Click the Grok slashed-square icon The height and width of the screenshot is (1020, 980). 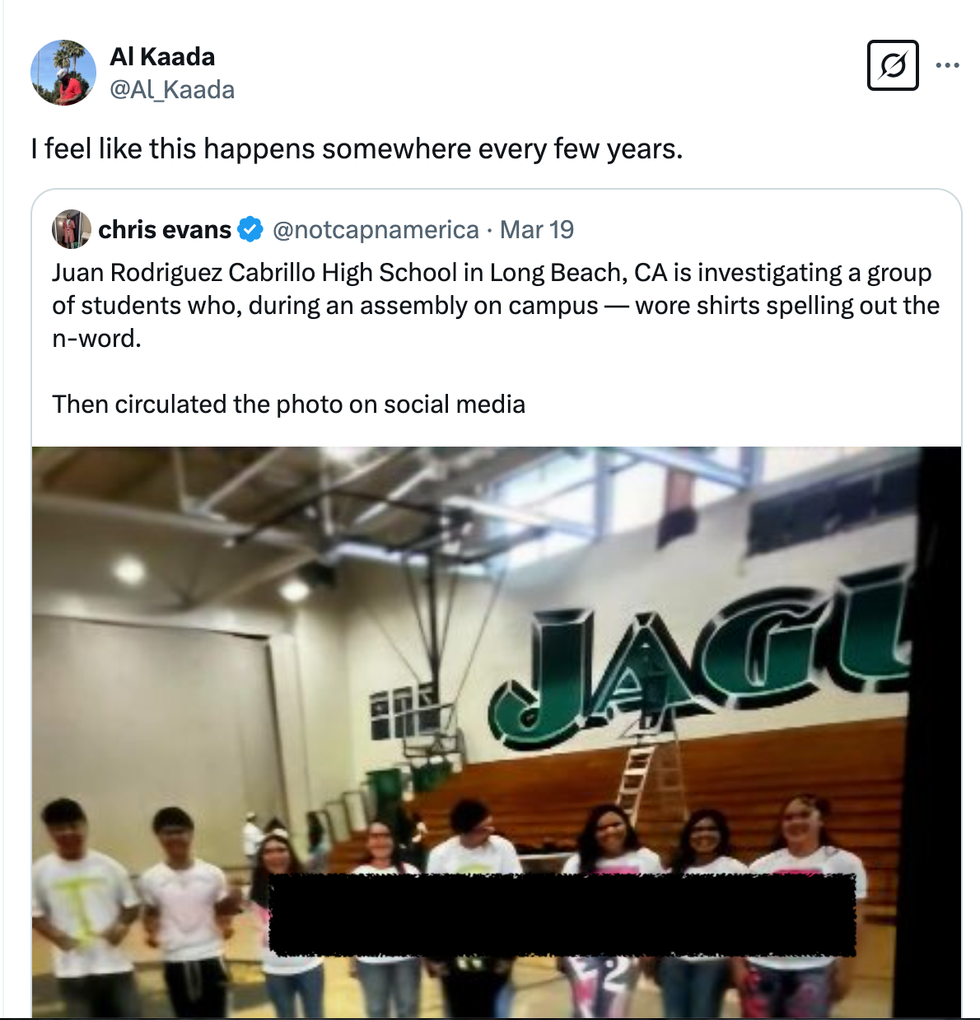point(892,66)
